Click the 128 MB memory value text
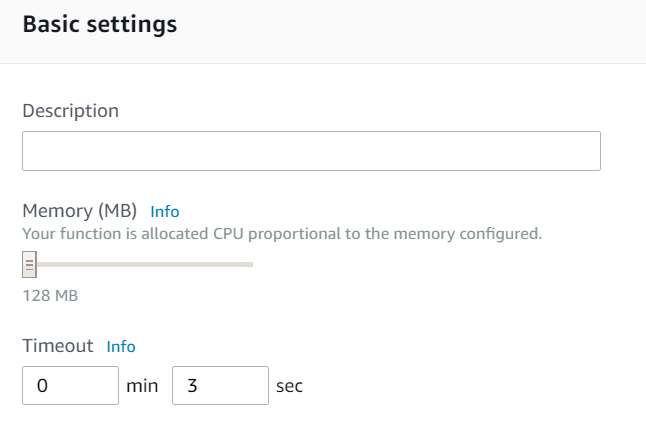Image resolution: width=646 pixels, height=436 pixels. click(50, 296)
